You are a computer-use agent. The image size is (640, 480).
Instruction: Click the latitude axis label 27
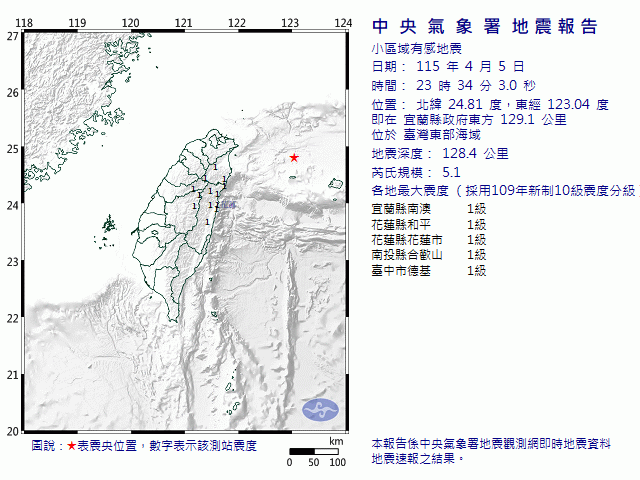[13, 37]
